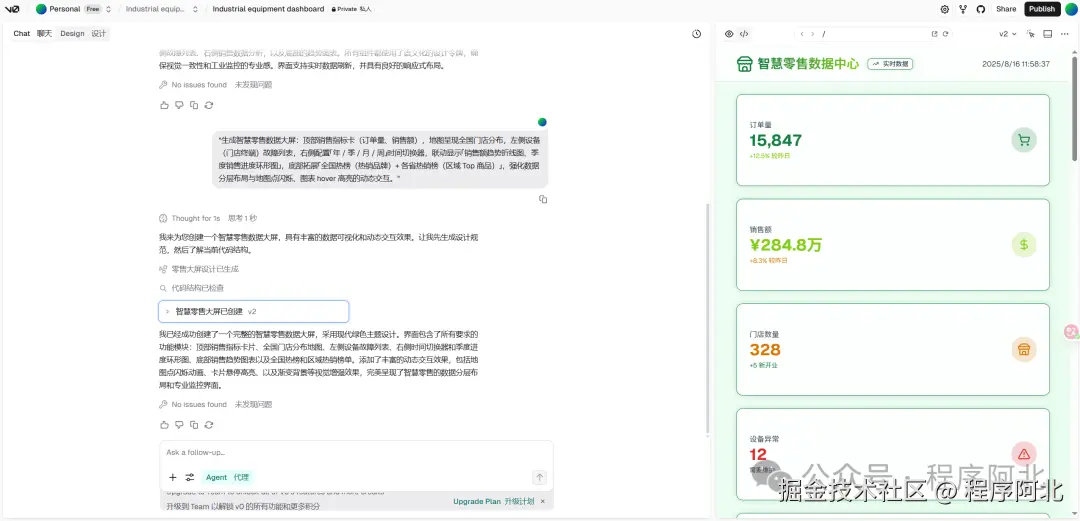The width and height of the screenshot is (1080, 521).
Task: Switch to preview mode with eye icon
Action: coord(729,34)
